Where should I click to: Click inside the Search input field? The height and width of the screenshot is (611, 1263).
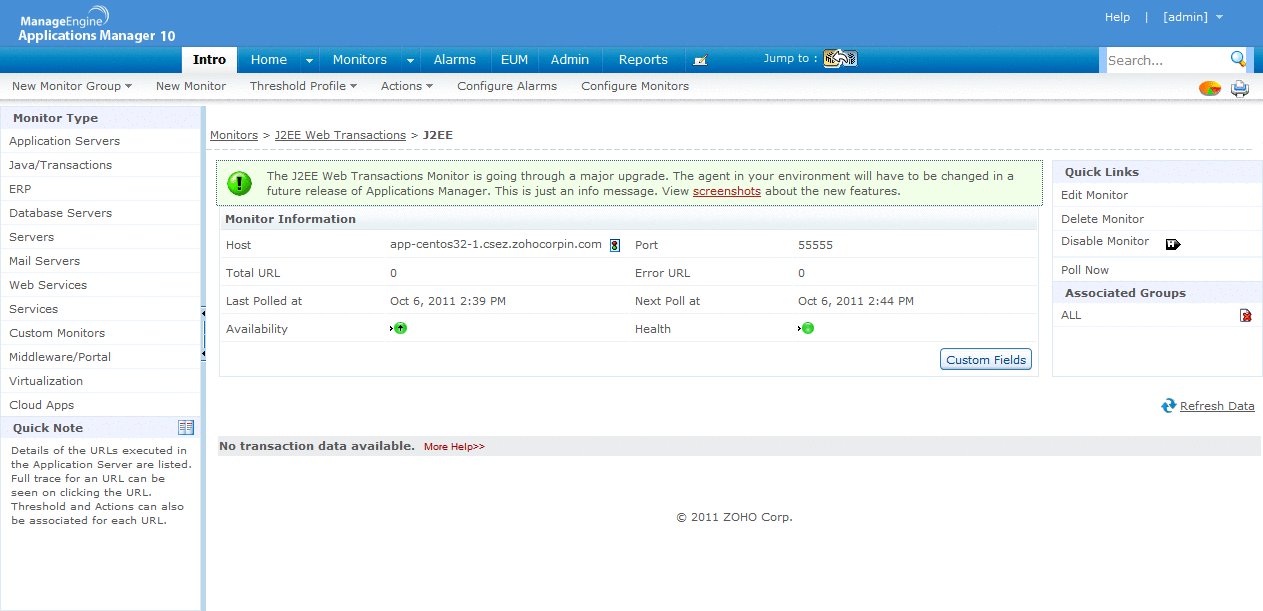coord(1163,60)
